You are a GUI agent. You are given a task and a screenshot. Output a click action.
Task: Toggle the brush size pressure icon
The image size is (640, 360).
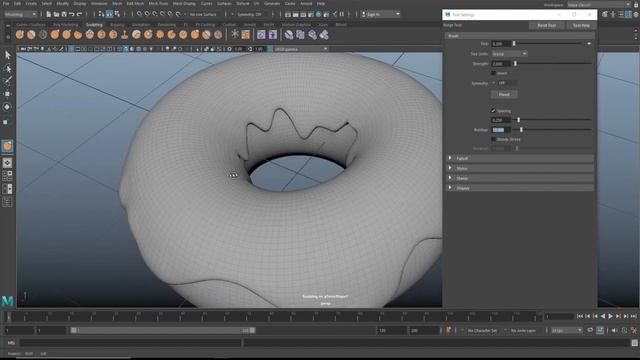[589, 43]
